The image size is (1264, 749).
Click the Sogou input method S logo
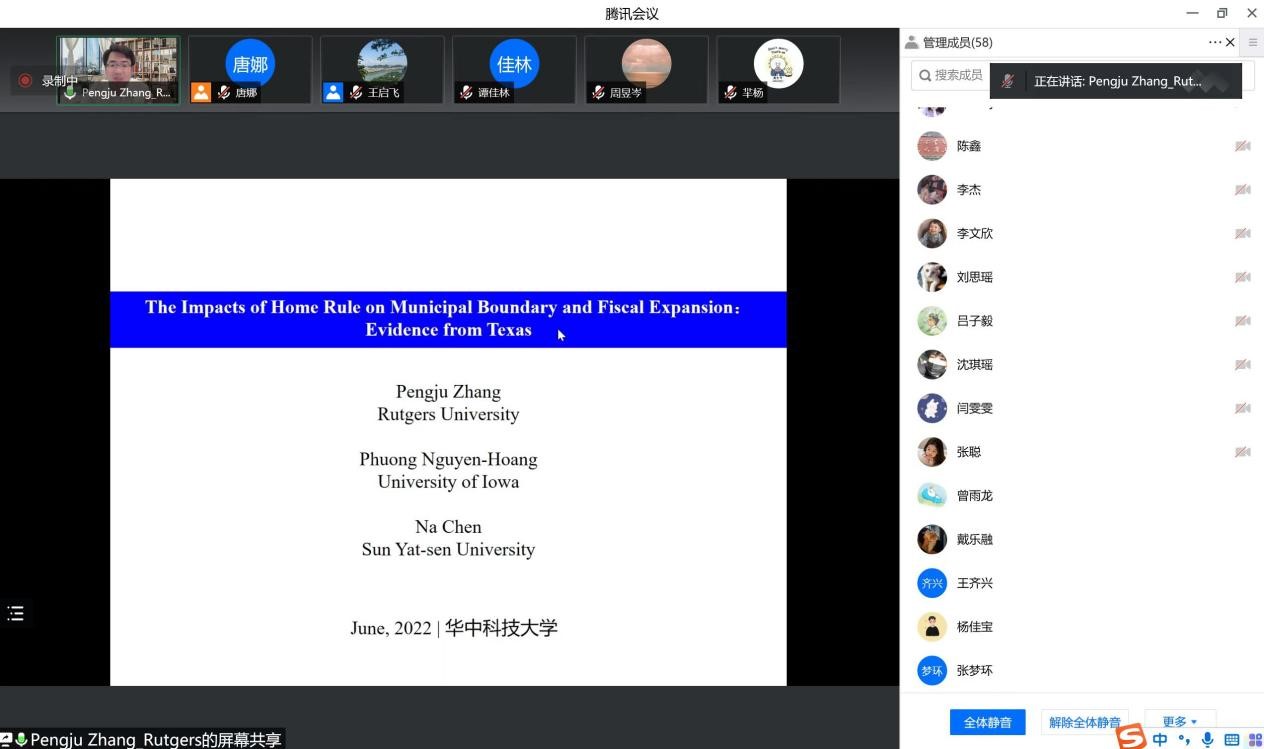1131,738
